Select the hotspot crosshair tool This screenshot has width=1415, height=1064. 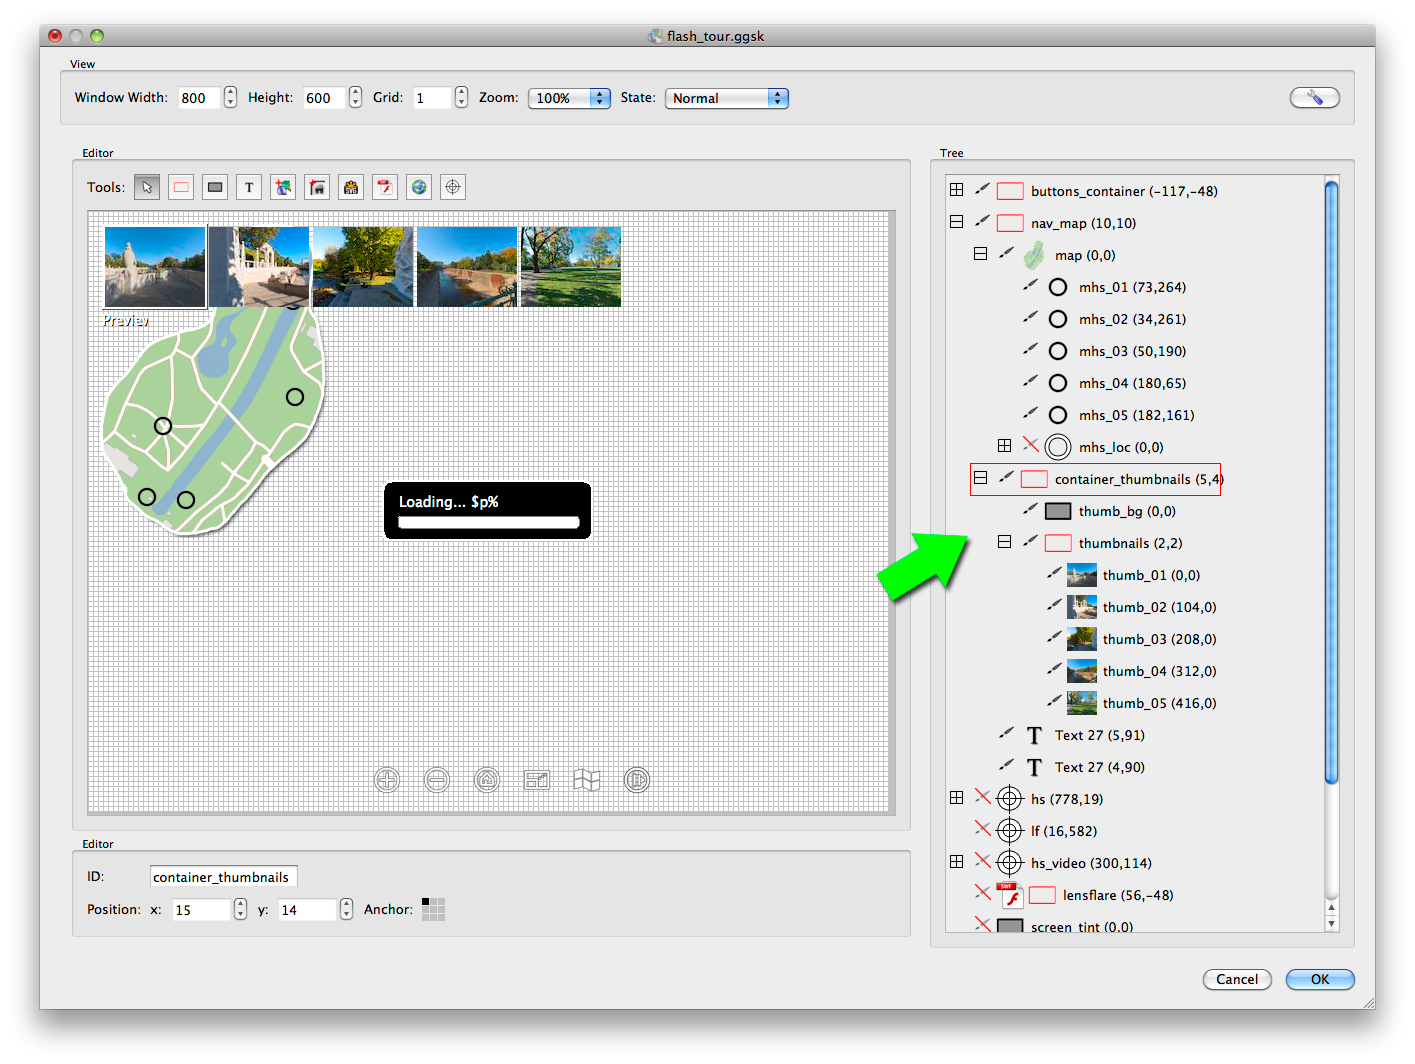pos(453,187)
